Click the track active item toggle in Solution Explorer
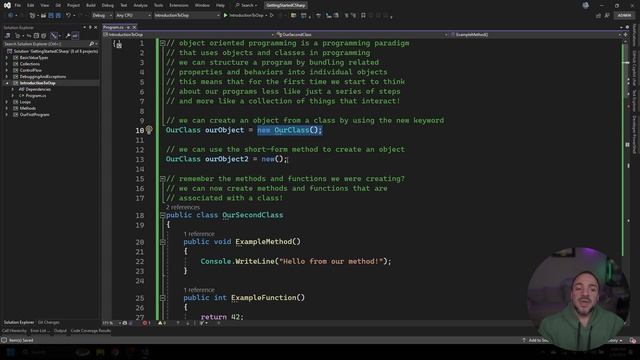The image size is (640, 360). click(x=54, y=36)
